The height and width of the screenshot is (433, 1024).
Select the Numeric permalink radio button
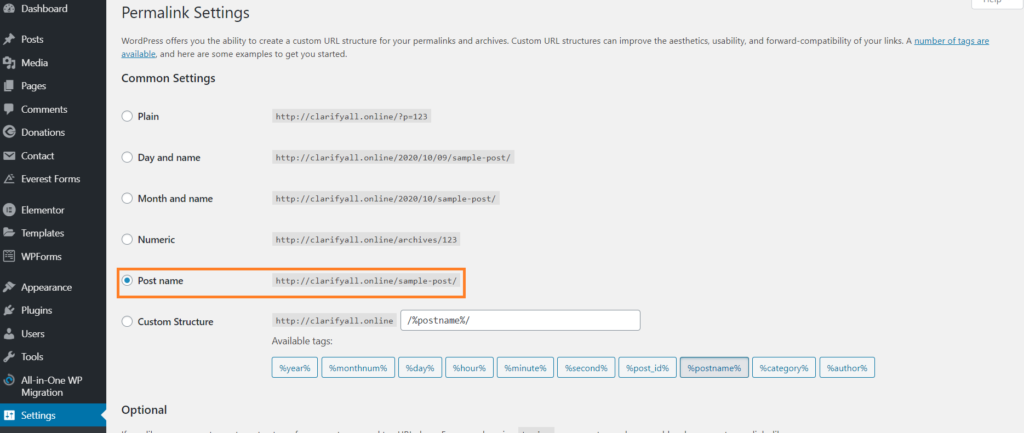[x=127, y=240]
